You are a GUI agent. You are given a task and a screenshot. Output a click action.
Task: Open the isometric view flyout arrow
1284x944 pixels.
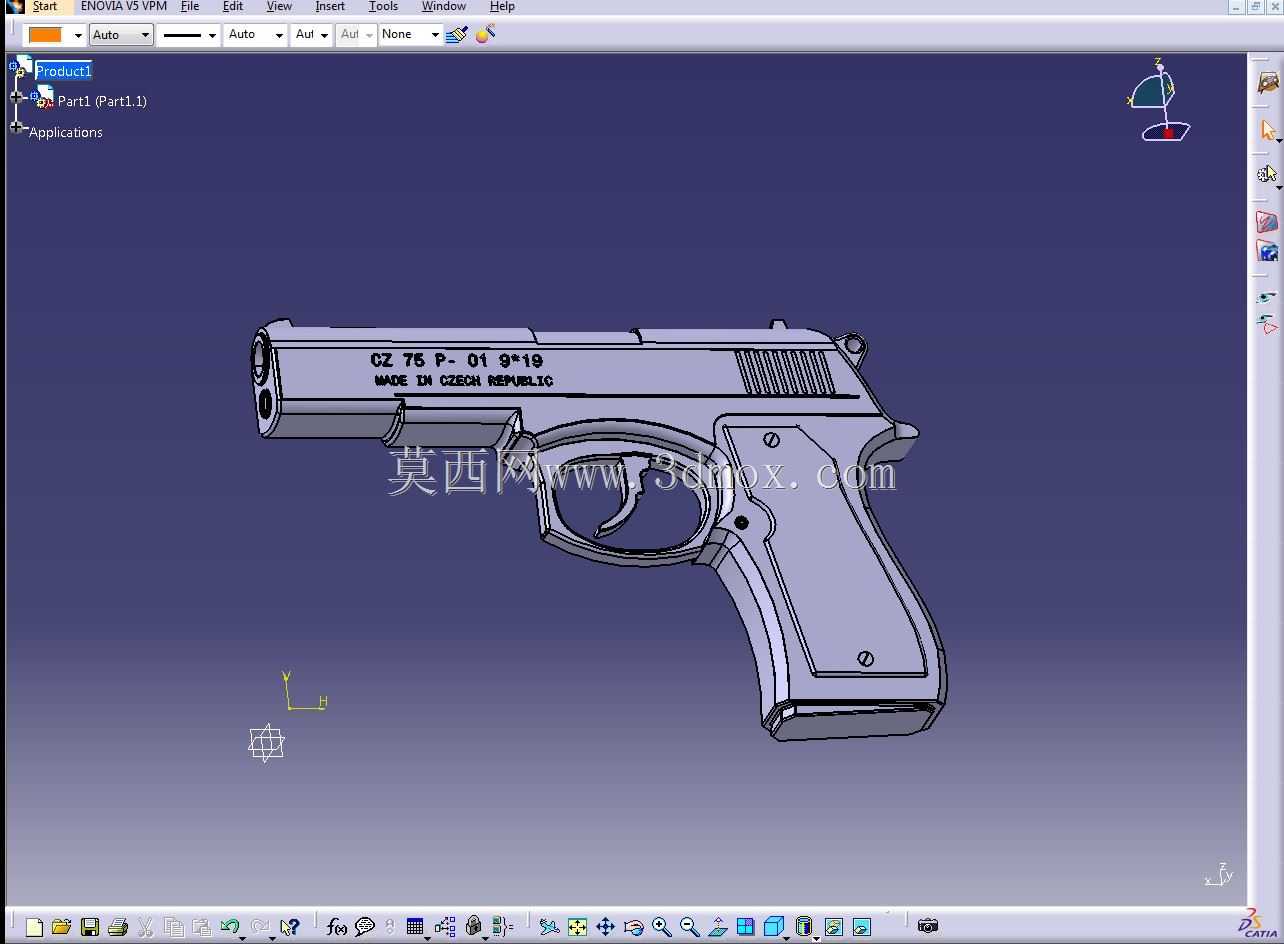pyautogui.click(x=786, y=939)
